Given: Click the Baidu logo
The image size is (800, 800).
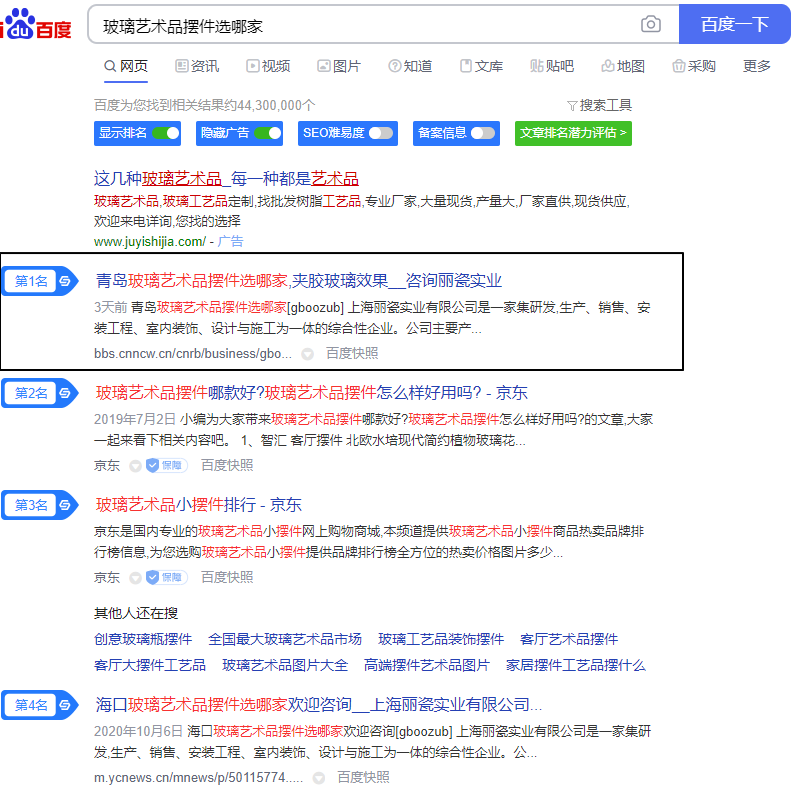Looking at the screenshot, I should click(x=36, y=24).
